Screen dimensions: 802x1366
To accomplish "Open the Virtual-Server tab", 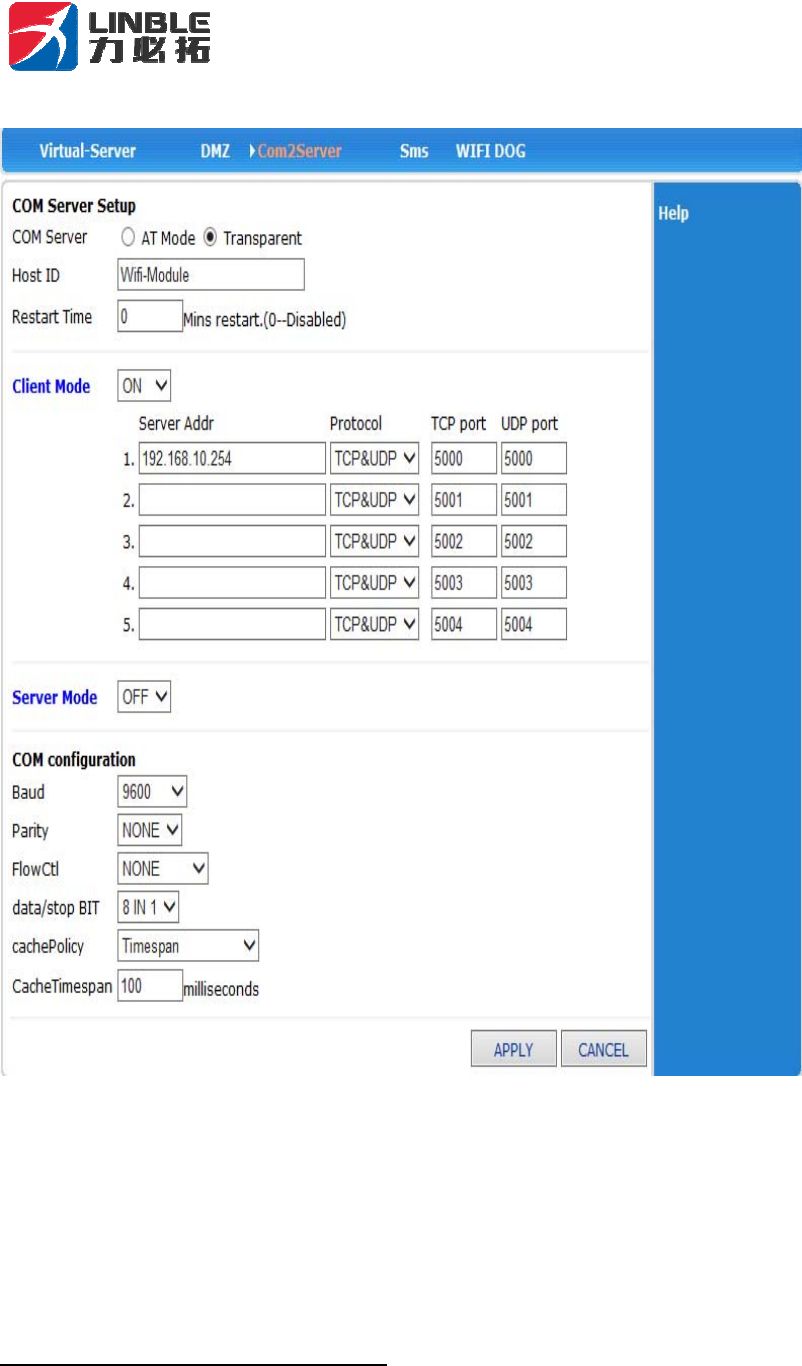I will coord(87,152).
